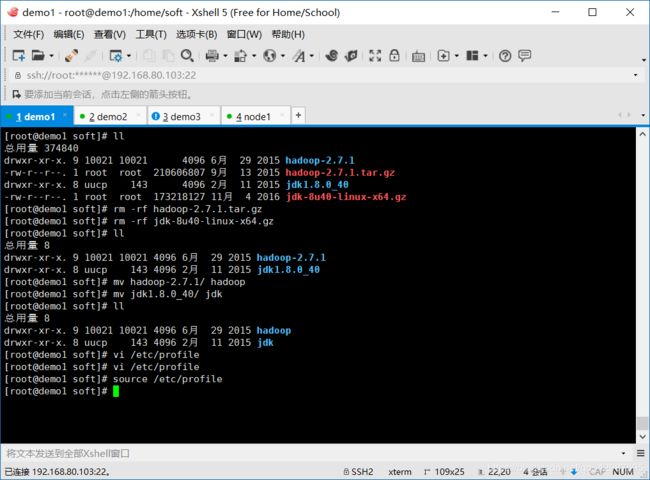Expand the font dropdown arrow
This screenshot has width=650, height=480.
tap(312, 56)
